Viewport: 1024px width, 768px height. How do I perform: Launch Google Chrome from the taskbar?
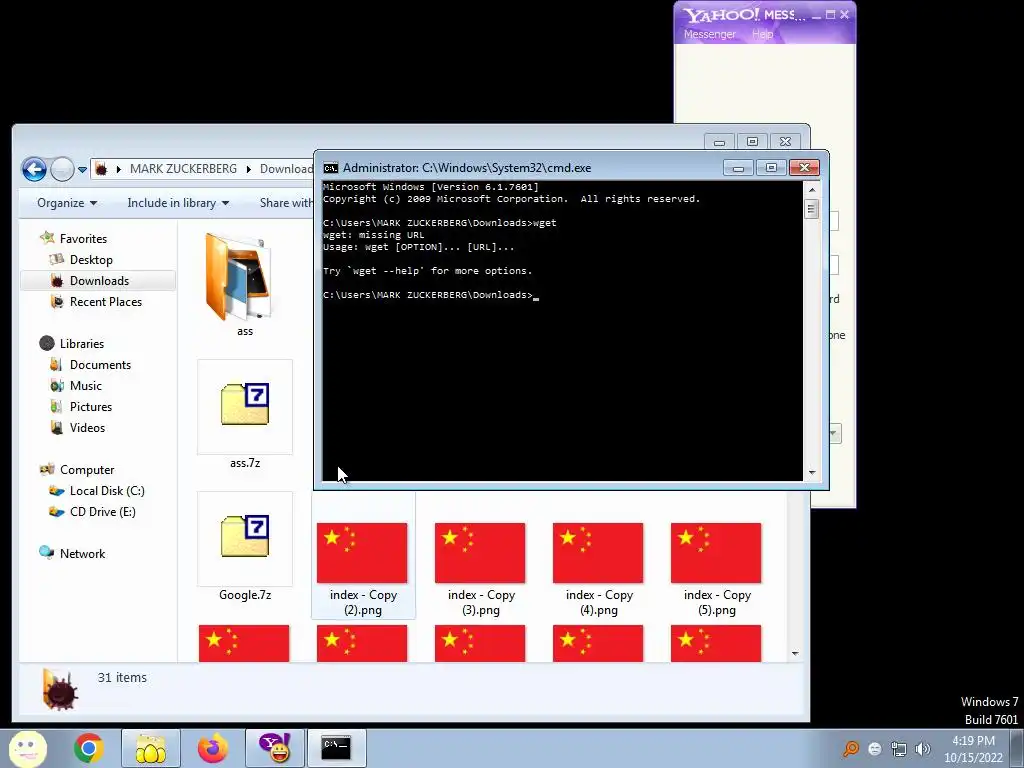point(88,748)
